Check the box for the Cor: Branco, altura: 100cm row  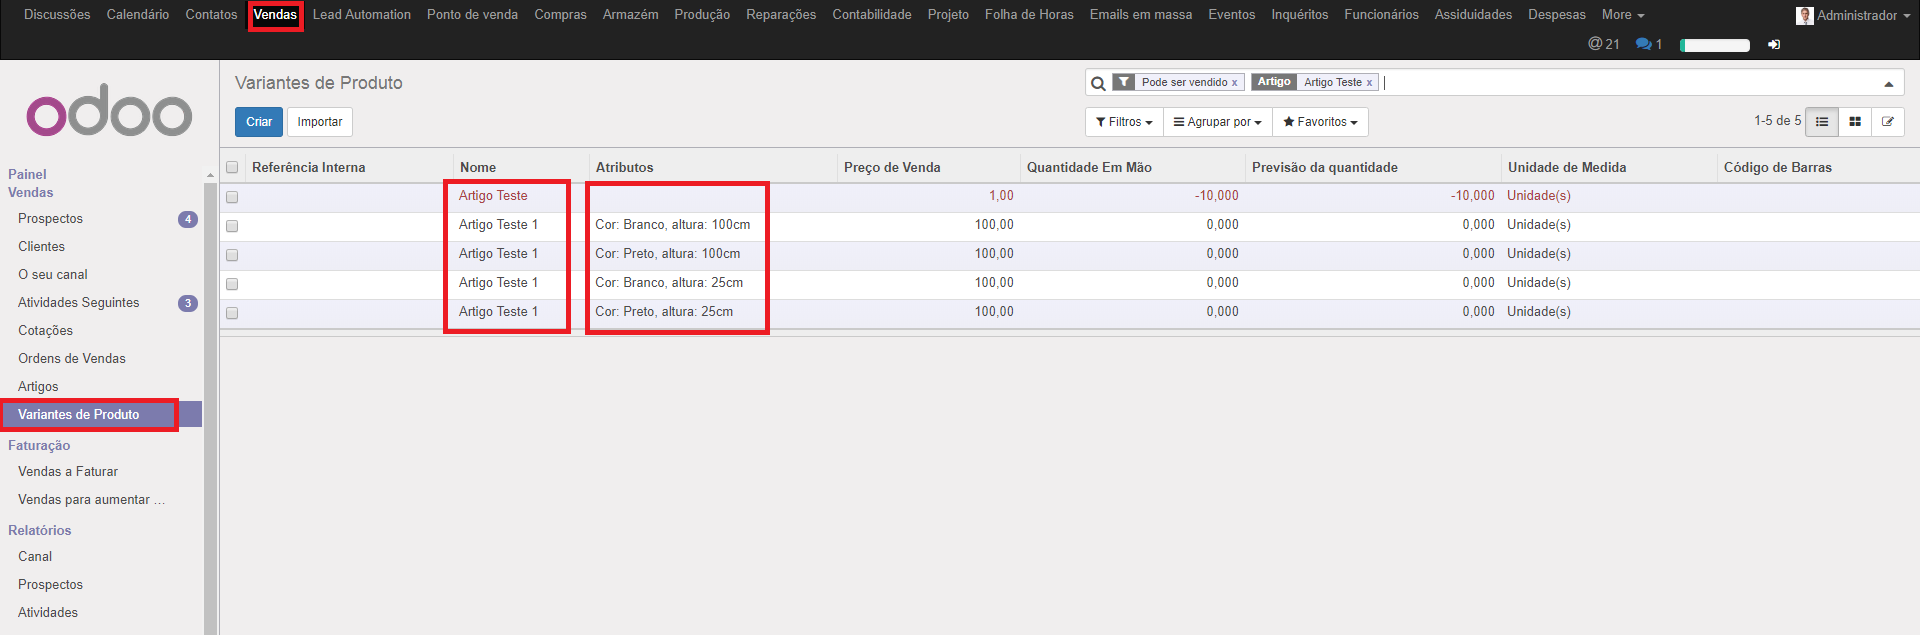tap(232, 226)
